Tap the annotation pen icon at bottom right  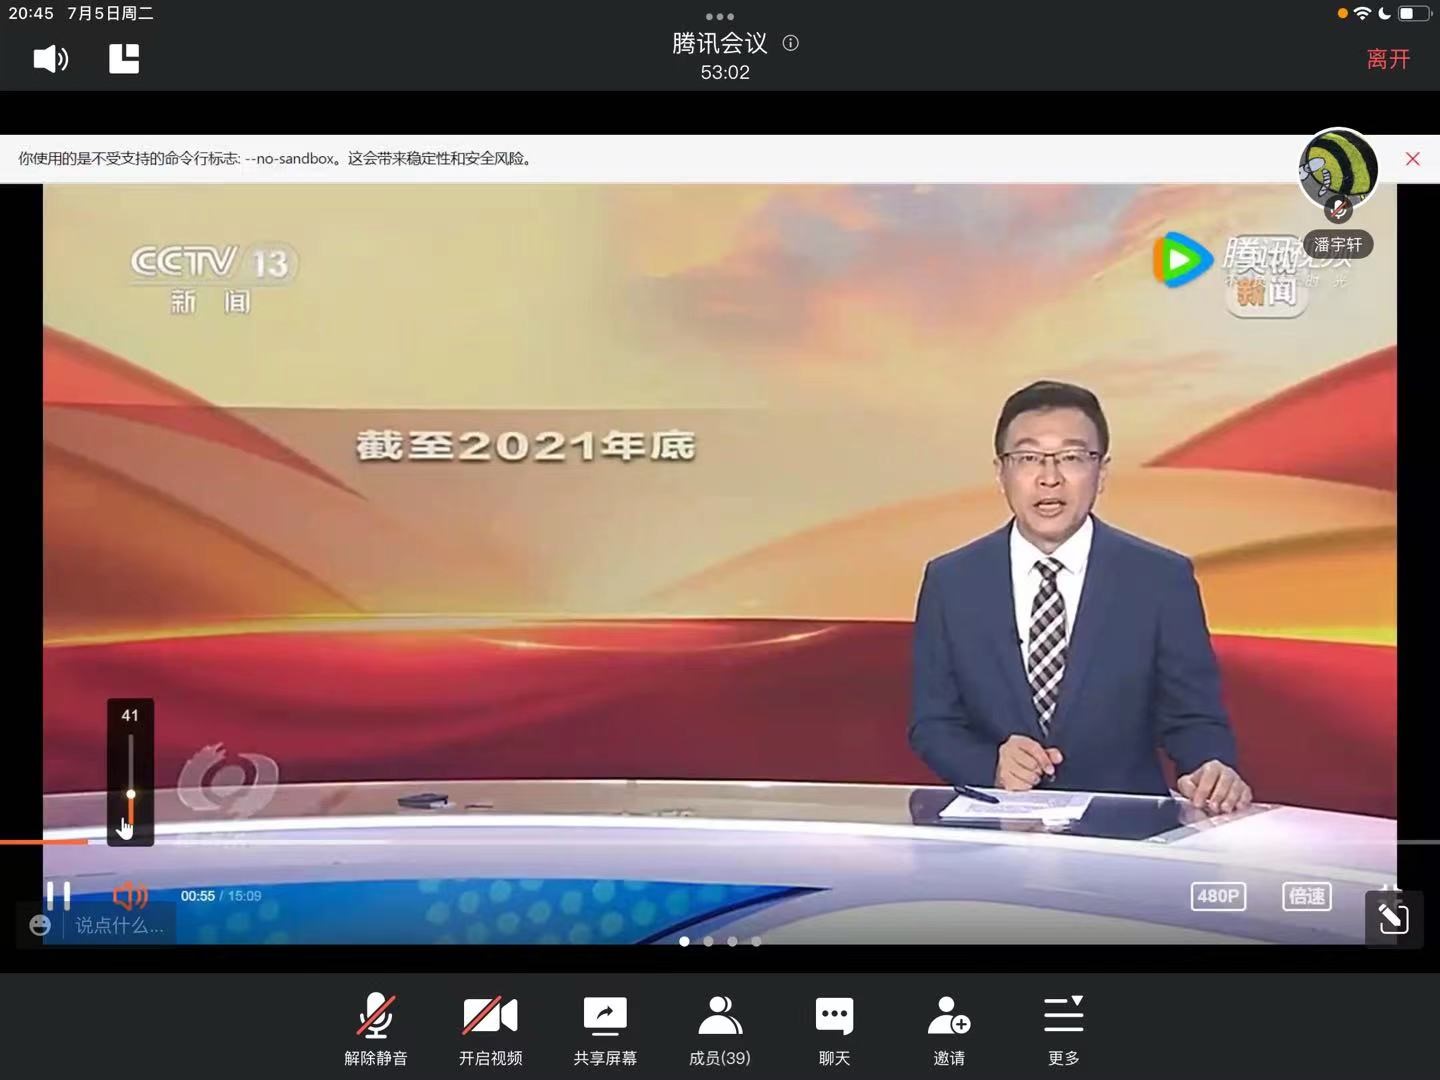[x=1393, y=918]
